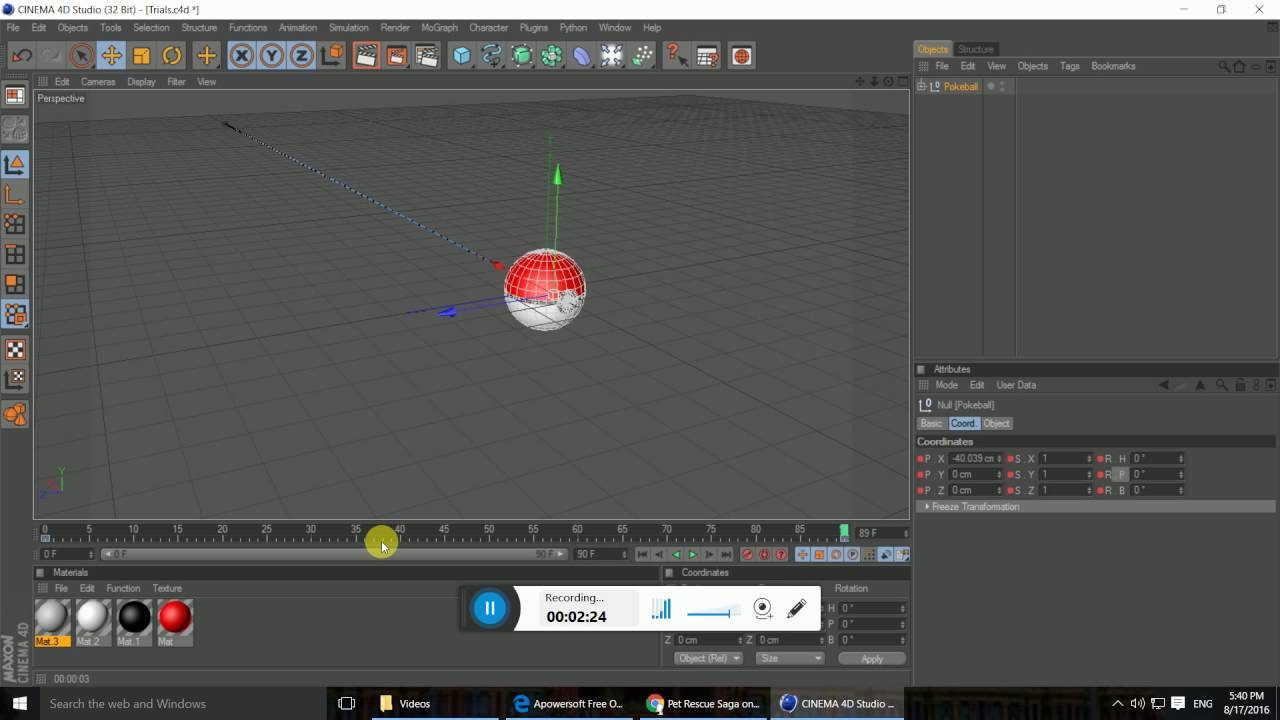Open the deformer objects icon
Image resolution: width=1280 pixels, height=720 pixels.
pyautogui.click(x=581, y=56)
